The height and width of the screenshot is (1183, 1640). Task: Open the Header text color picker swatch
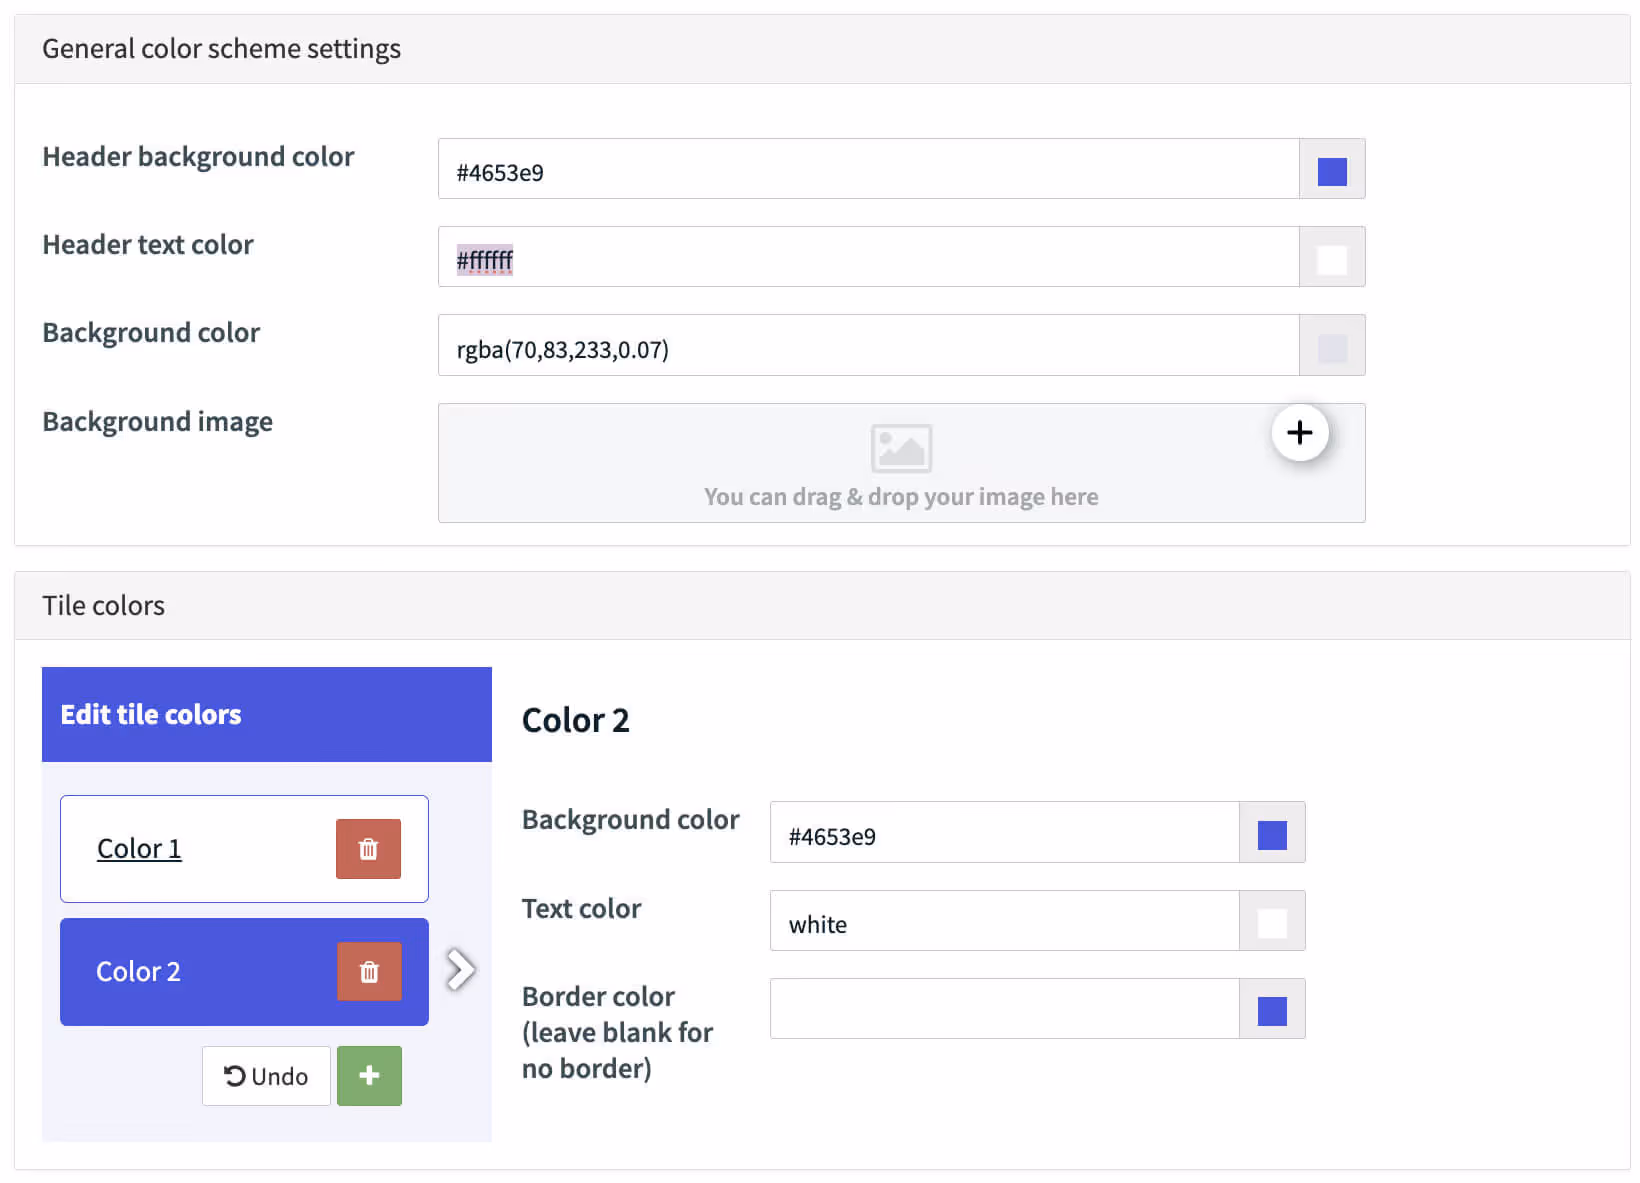click(1331, 257)
